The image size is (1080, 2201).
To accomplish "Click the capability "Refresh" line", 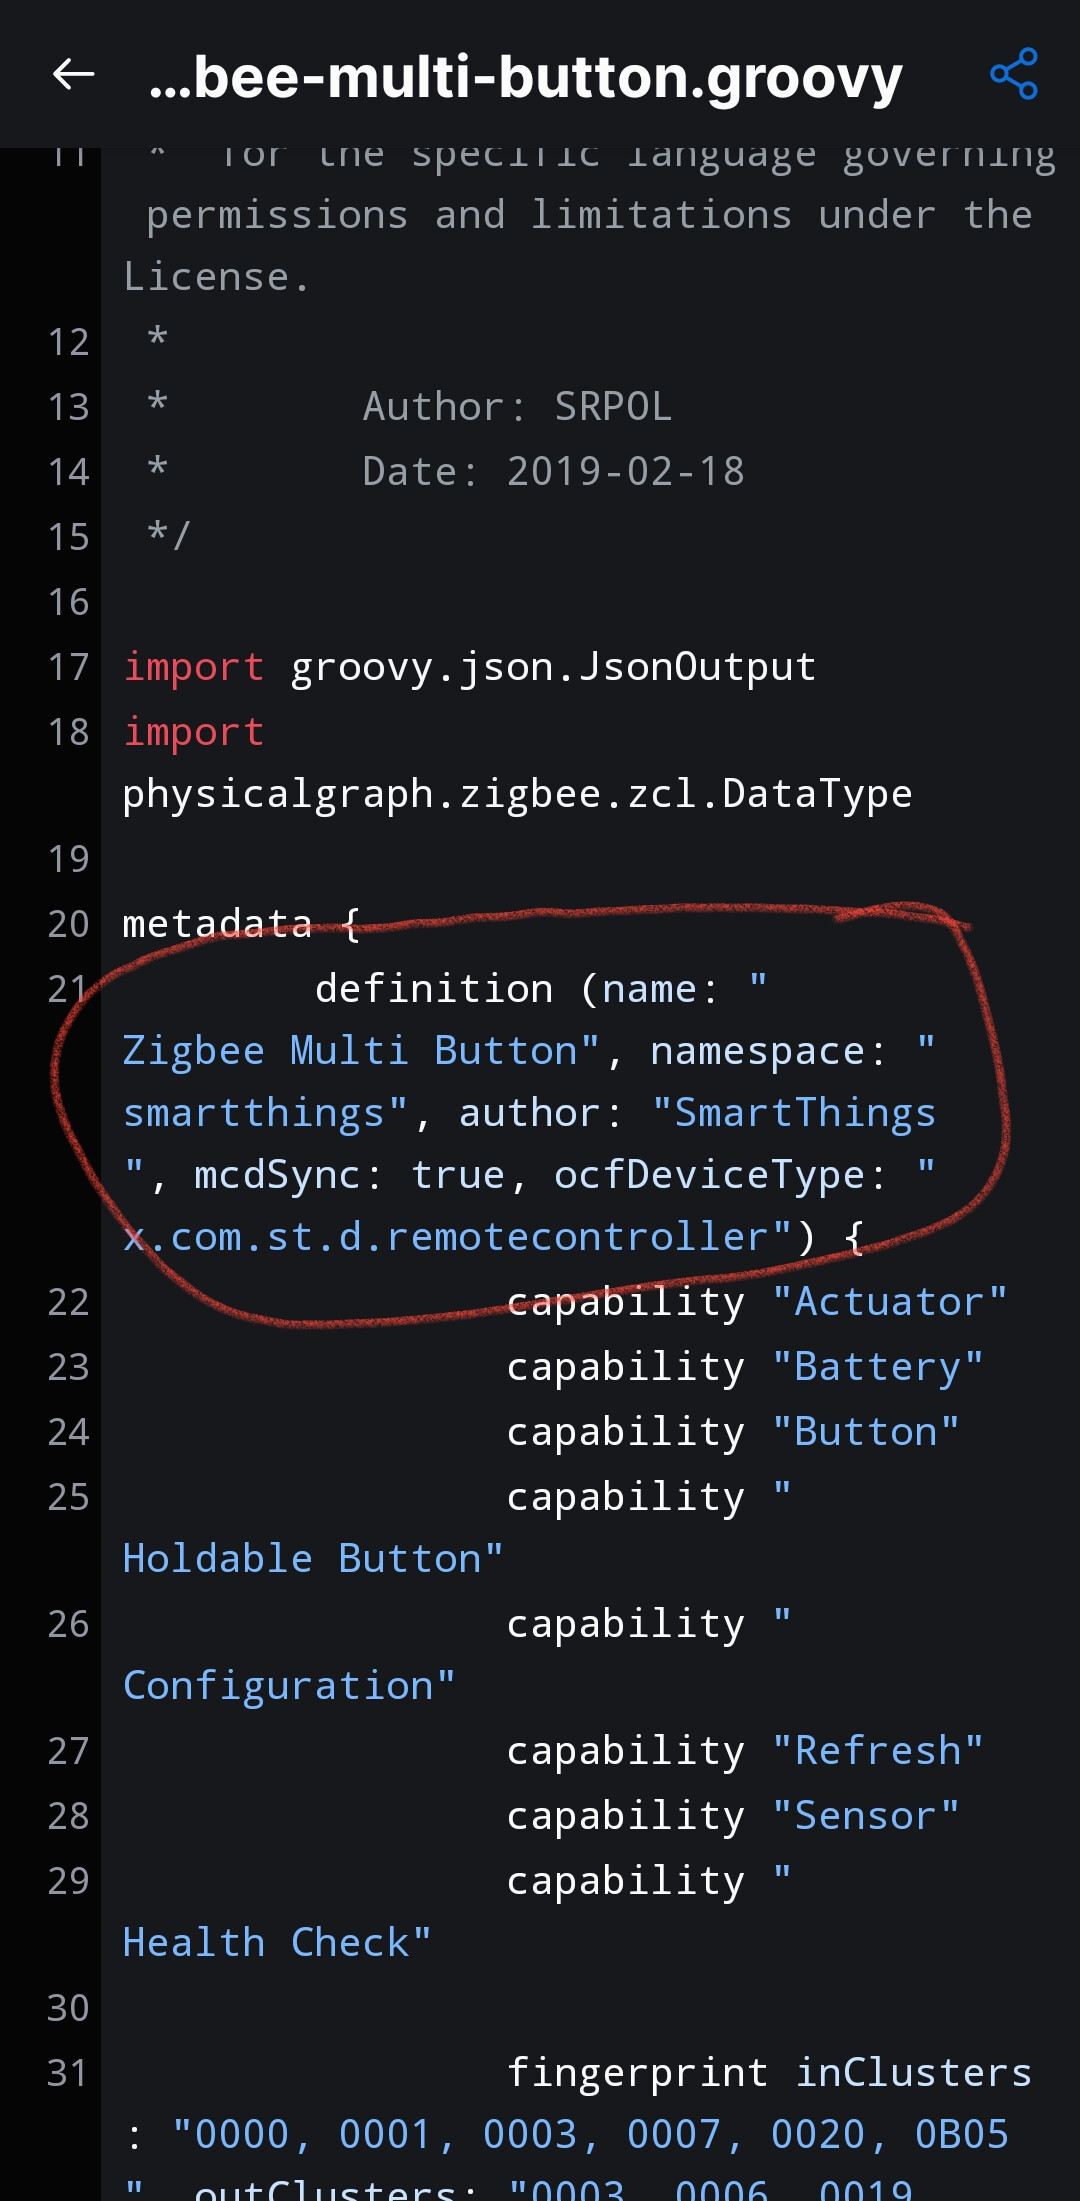I will 745,1751.
